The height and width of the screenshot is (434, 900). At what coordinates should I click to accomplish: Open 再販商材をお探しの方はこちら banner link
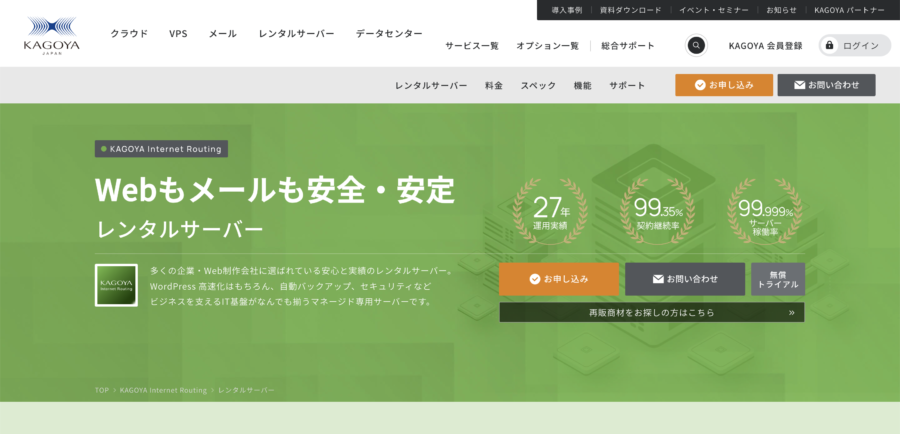coord(652,313)
